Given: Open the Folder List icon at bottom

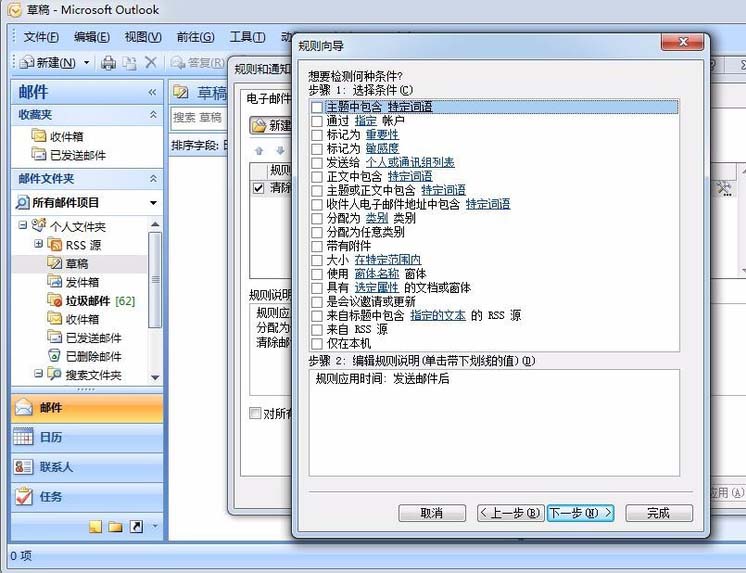Looking at the screenshot, I should (115, 526).
